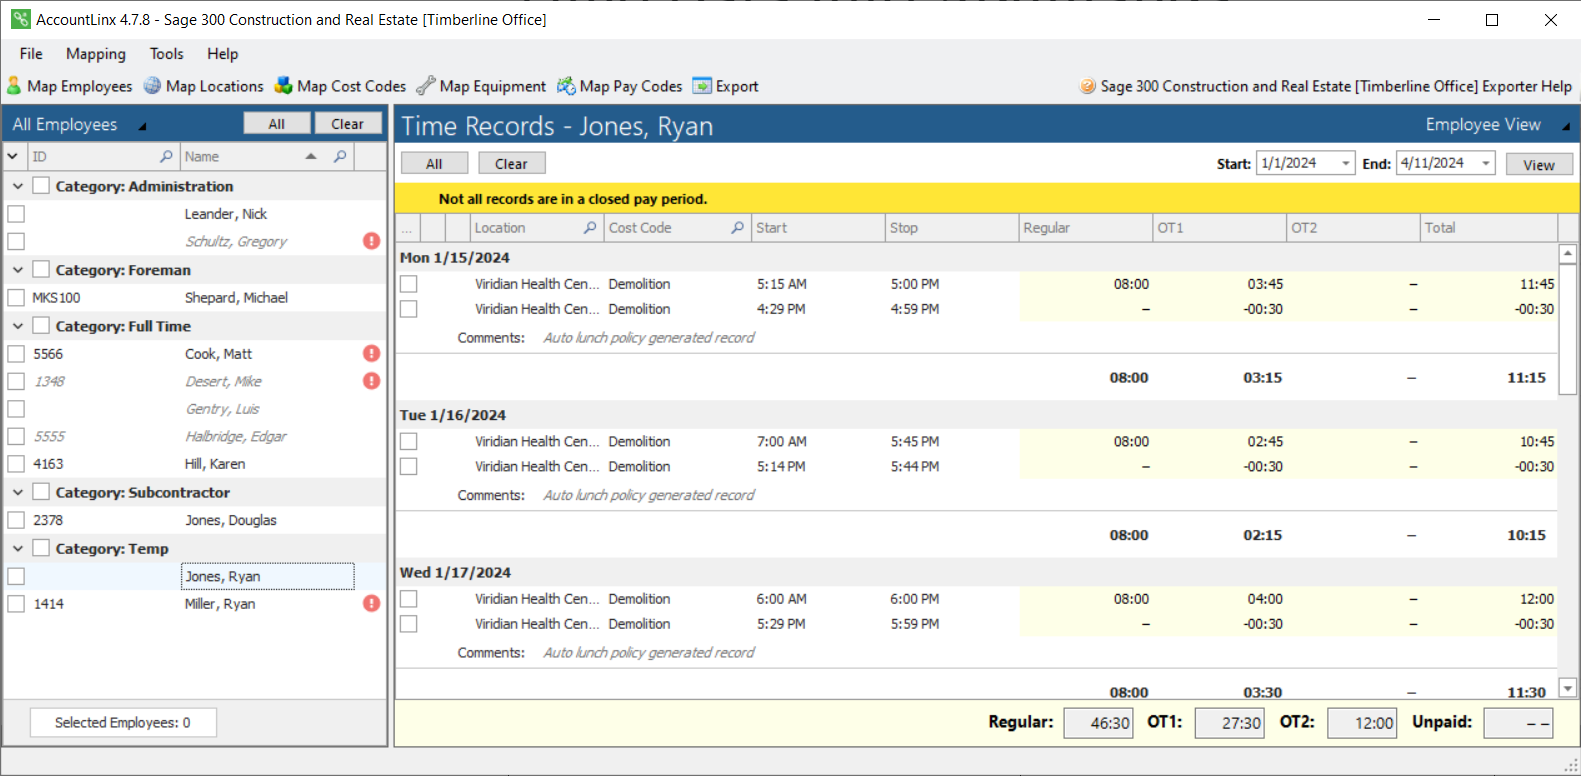This screenshot has height=776, width=1581.
Task: Click OT1 total field 27:30
Action: [1229, 723]
